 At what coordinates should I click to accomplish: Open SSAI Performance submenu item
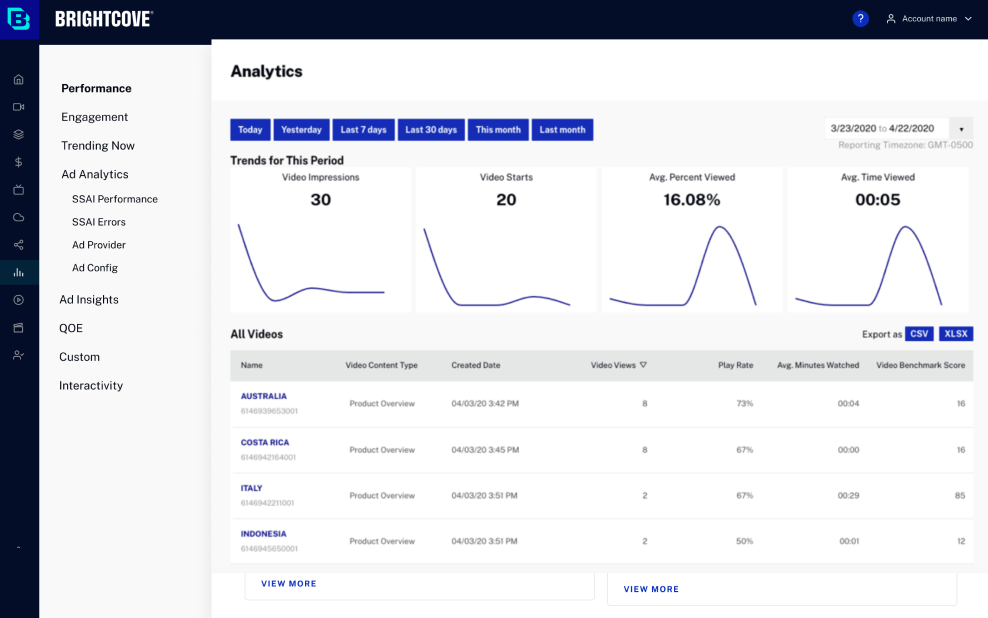115,199
